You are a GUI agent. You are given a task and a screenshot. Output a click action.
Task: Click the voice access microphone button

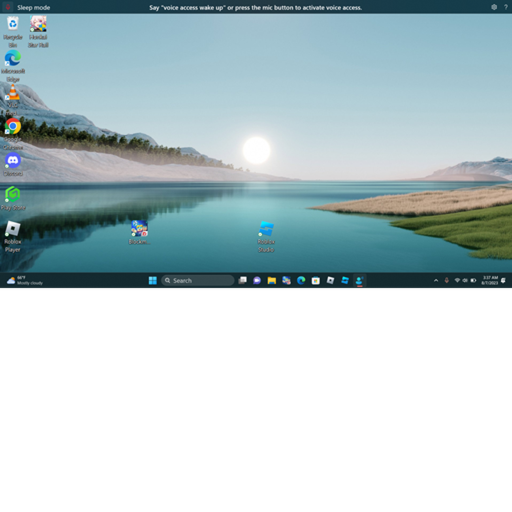click(x=8, y=7)
